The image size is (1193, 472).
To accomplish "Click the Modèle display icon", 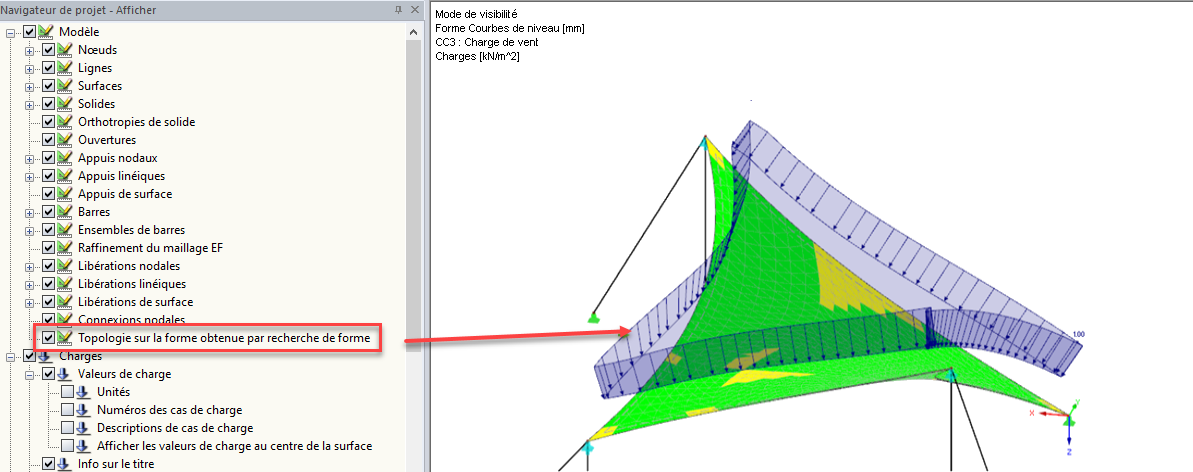I will point(45,32).
